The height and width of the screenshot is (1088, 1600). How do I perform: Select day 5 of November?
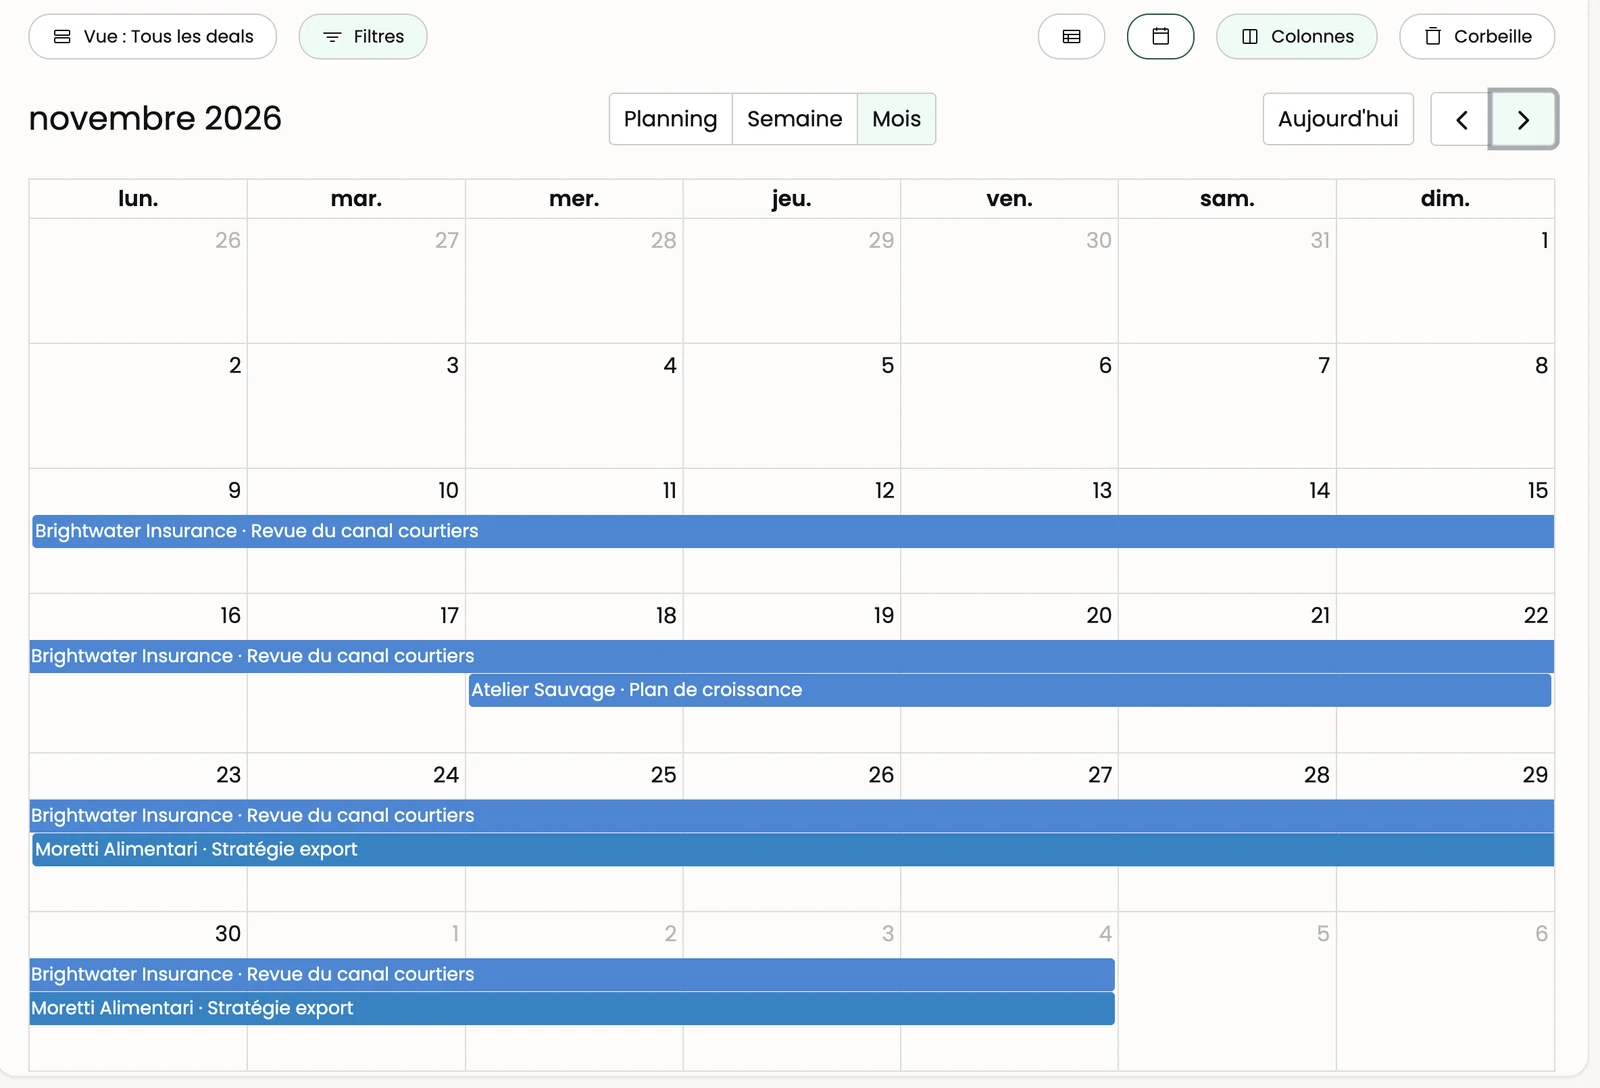tap(887, 365)
